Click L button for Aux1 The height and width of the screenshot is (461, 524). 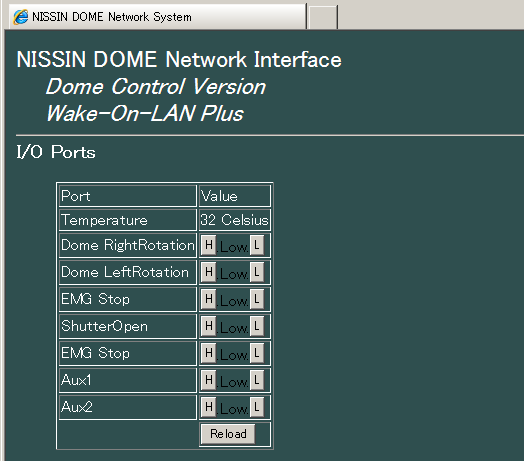tap(257, 380)
